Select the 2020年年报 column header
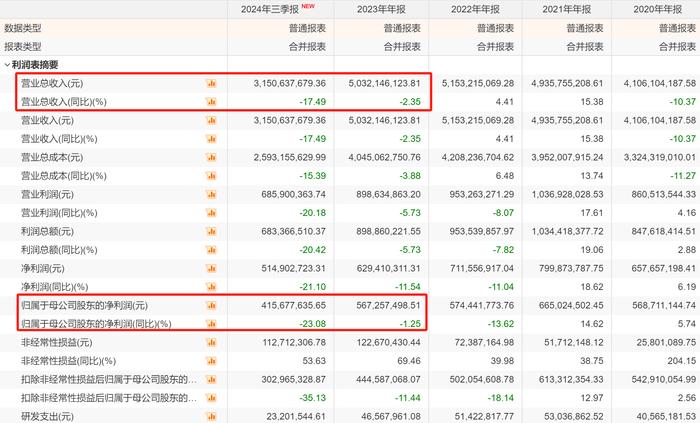 tap(658, 9)
